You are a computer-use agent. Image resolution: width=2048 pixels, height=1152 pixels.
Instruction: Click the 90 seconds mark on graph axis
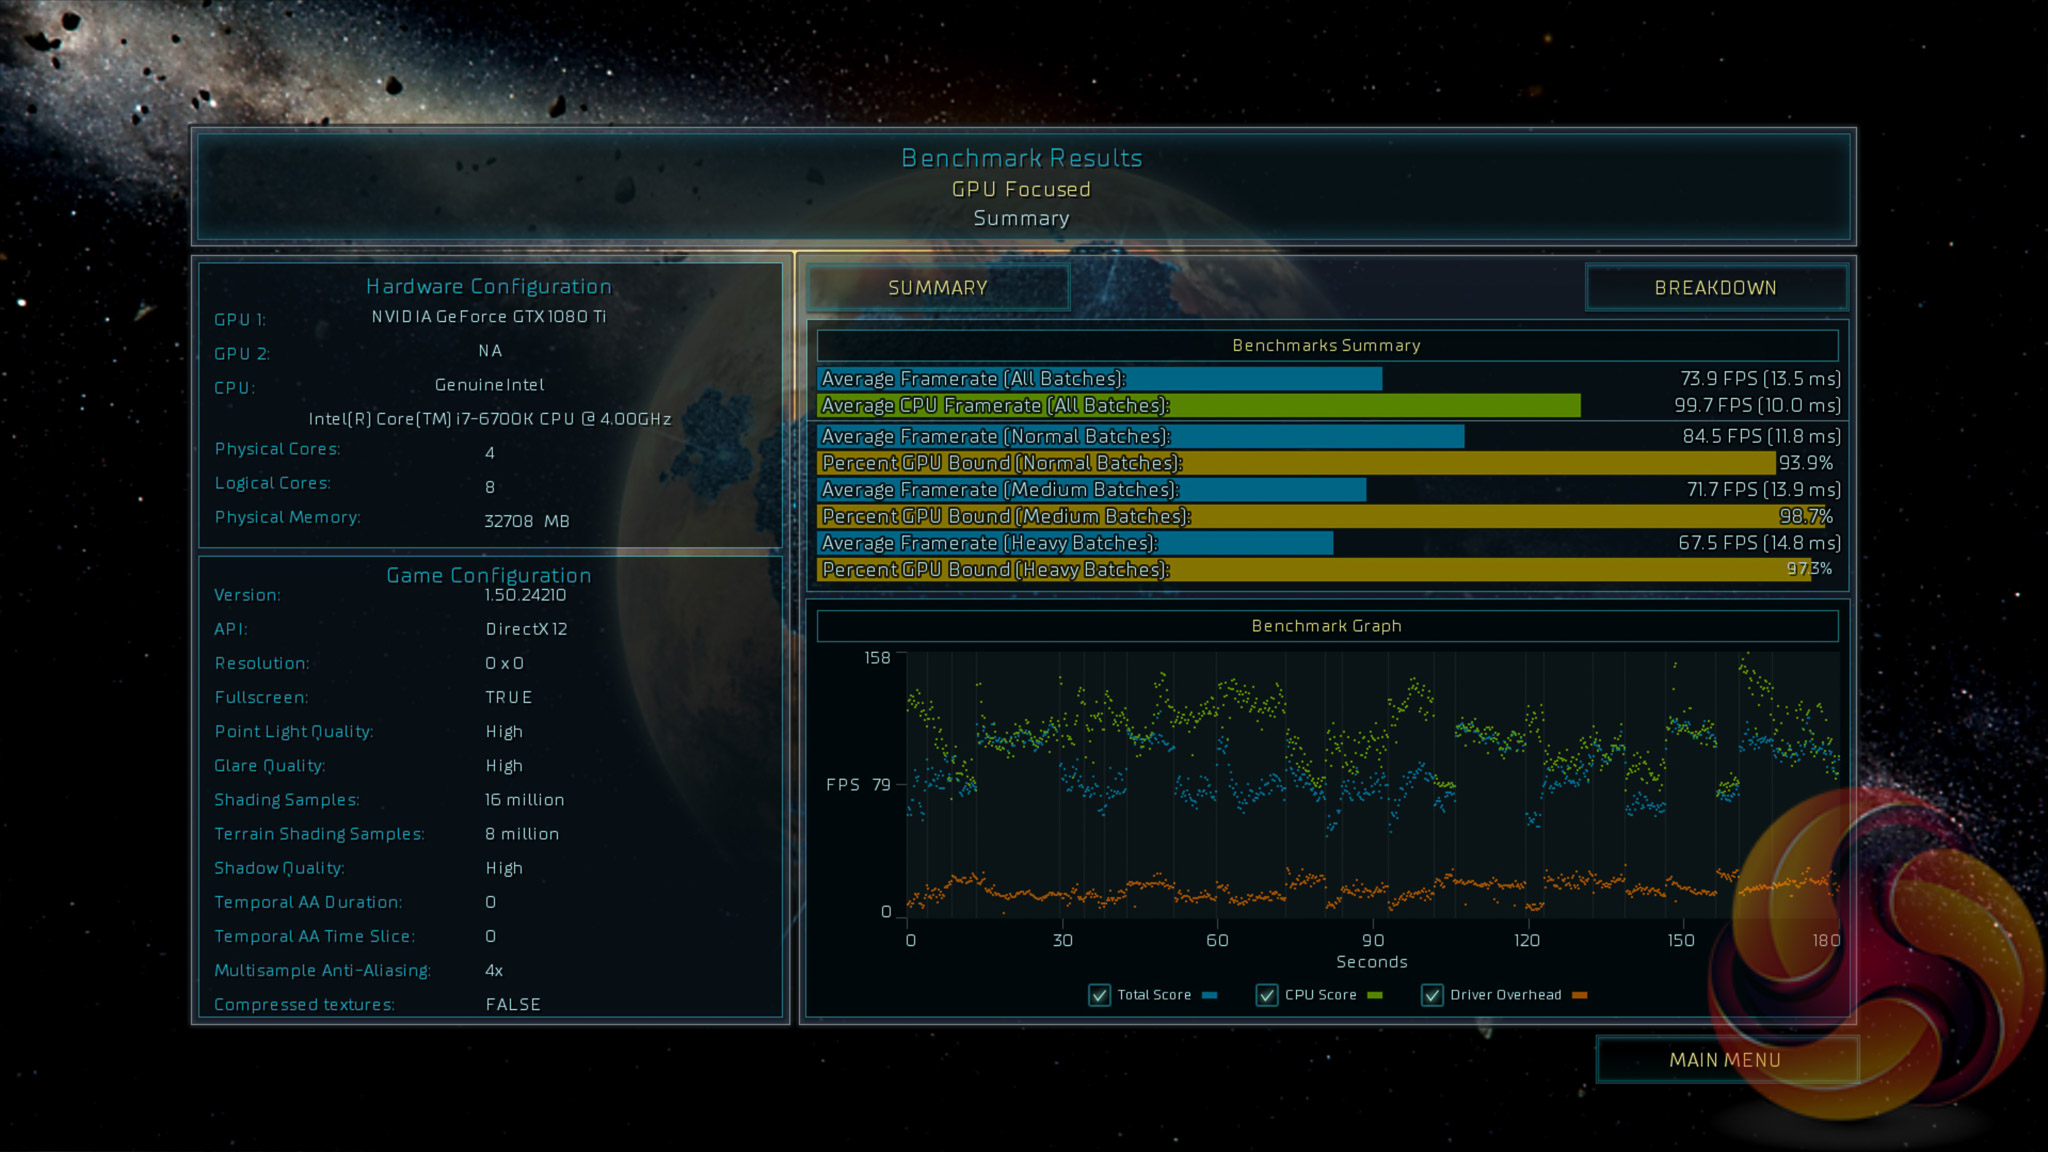[x=1372, y=940]
